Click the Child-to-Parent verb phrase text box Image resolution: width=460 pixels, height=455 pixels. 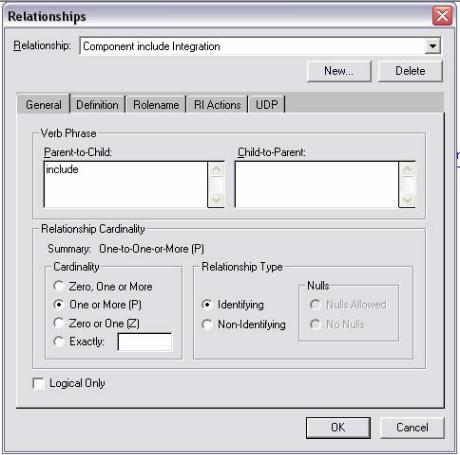317,184
